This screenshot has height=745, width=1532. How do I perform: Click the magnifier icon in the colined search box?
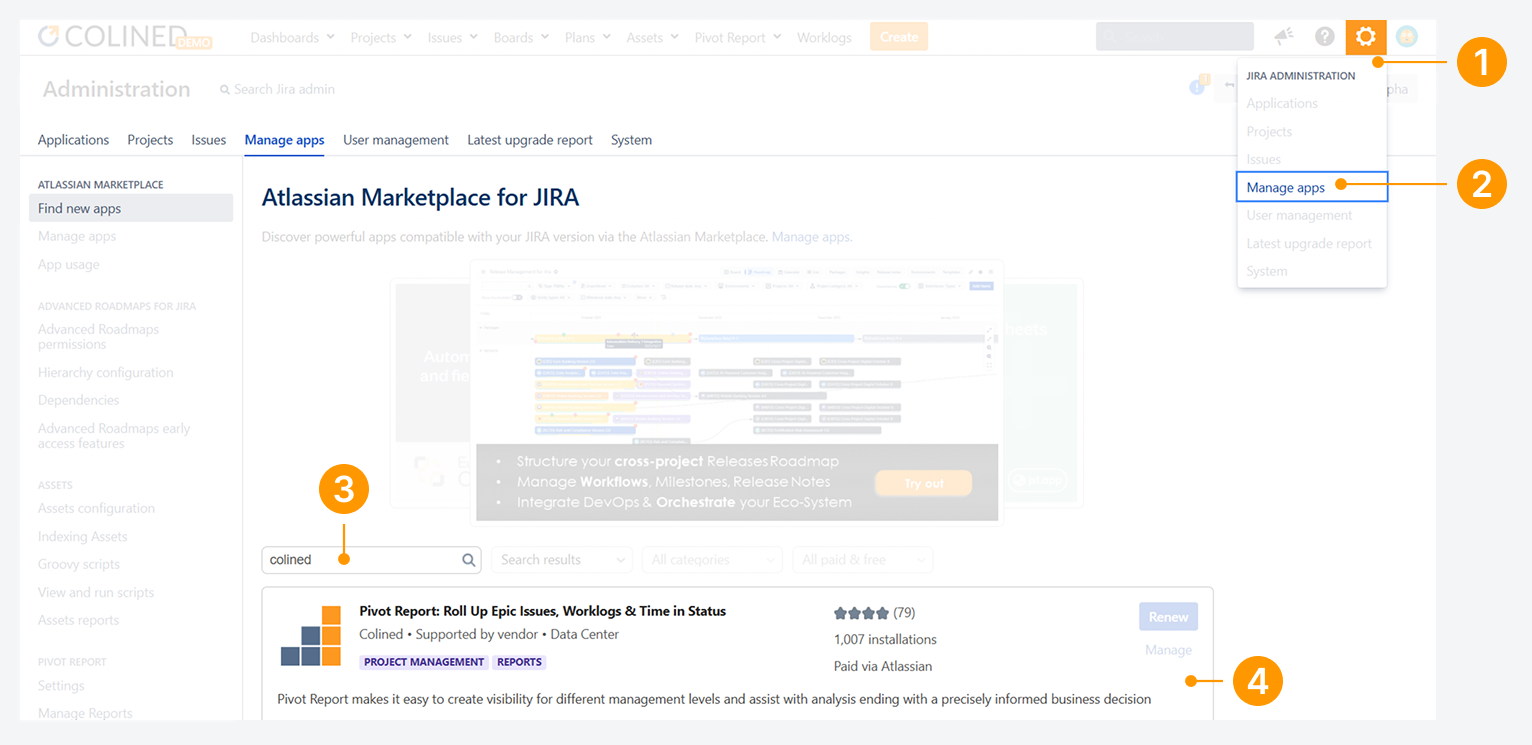pyautogui.click(x=469, y=560)
